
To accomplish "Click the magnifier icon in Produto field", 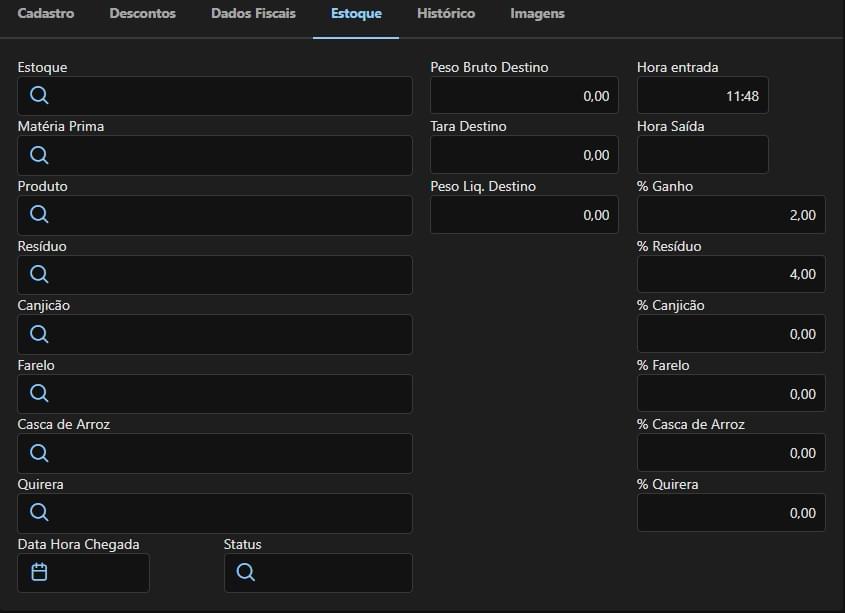I will coord(39,215).
